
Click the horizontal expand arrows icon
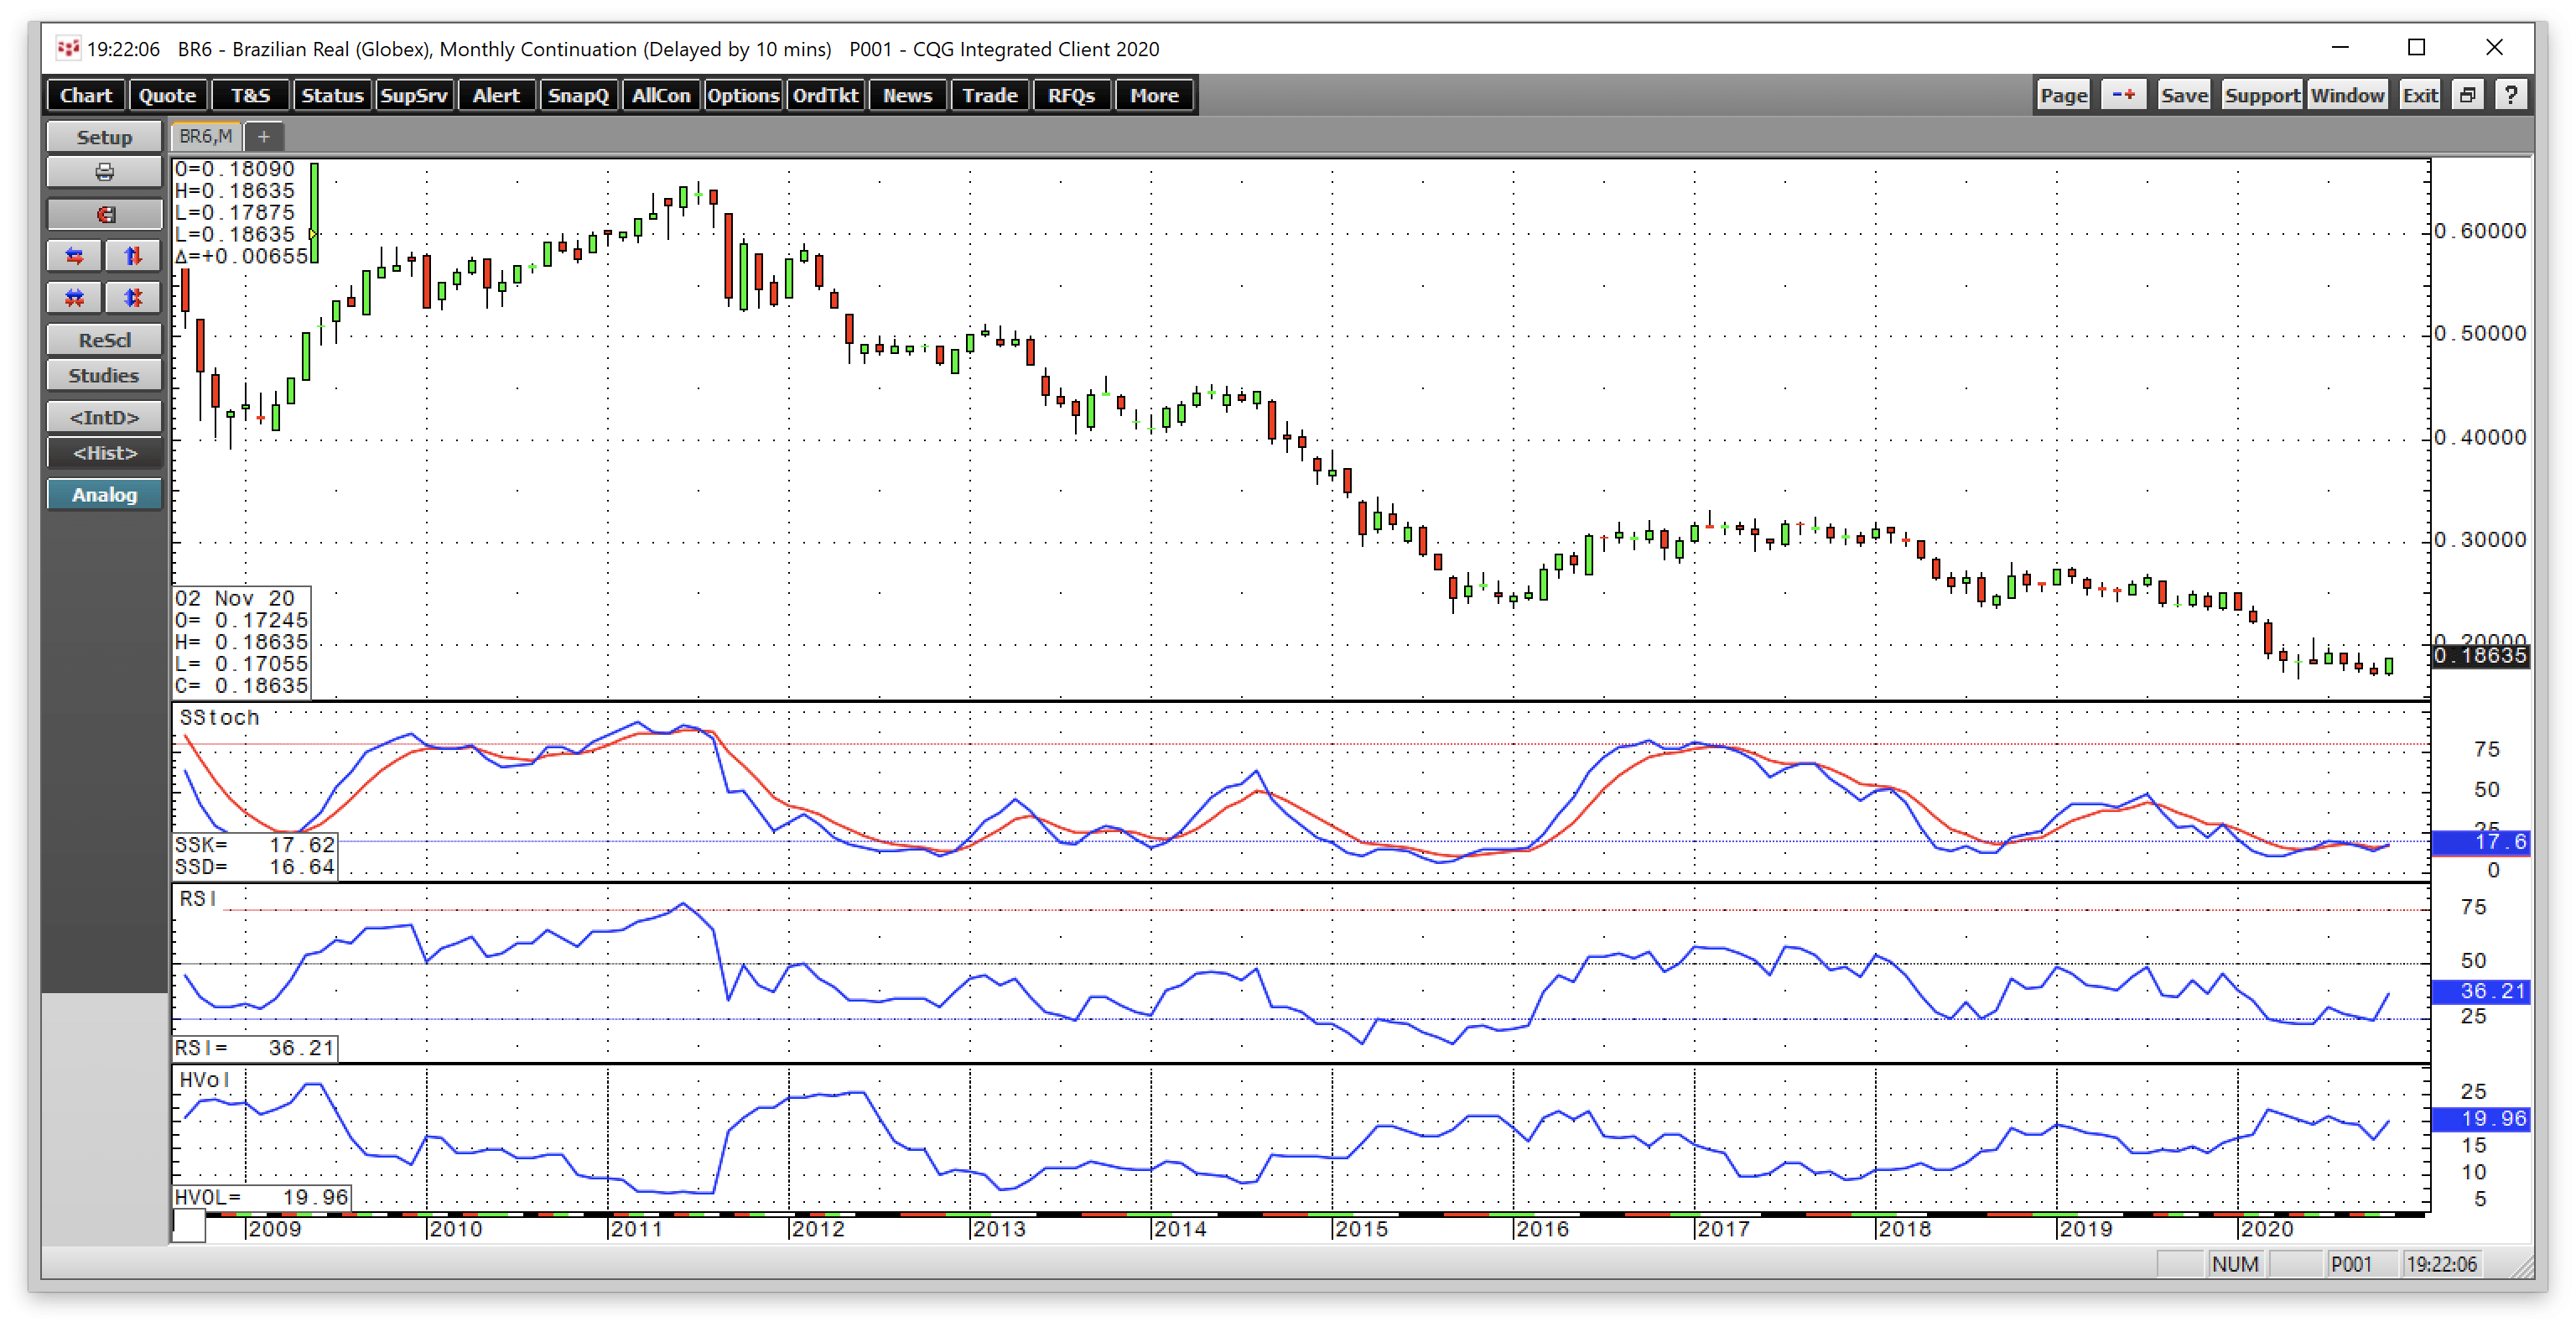74,256
